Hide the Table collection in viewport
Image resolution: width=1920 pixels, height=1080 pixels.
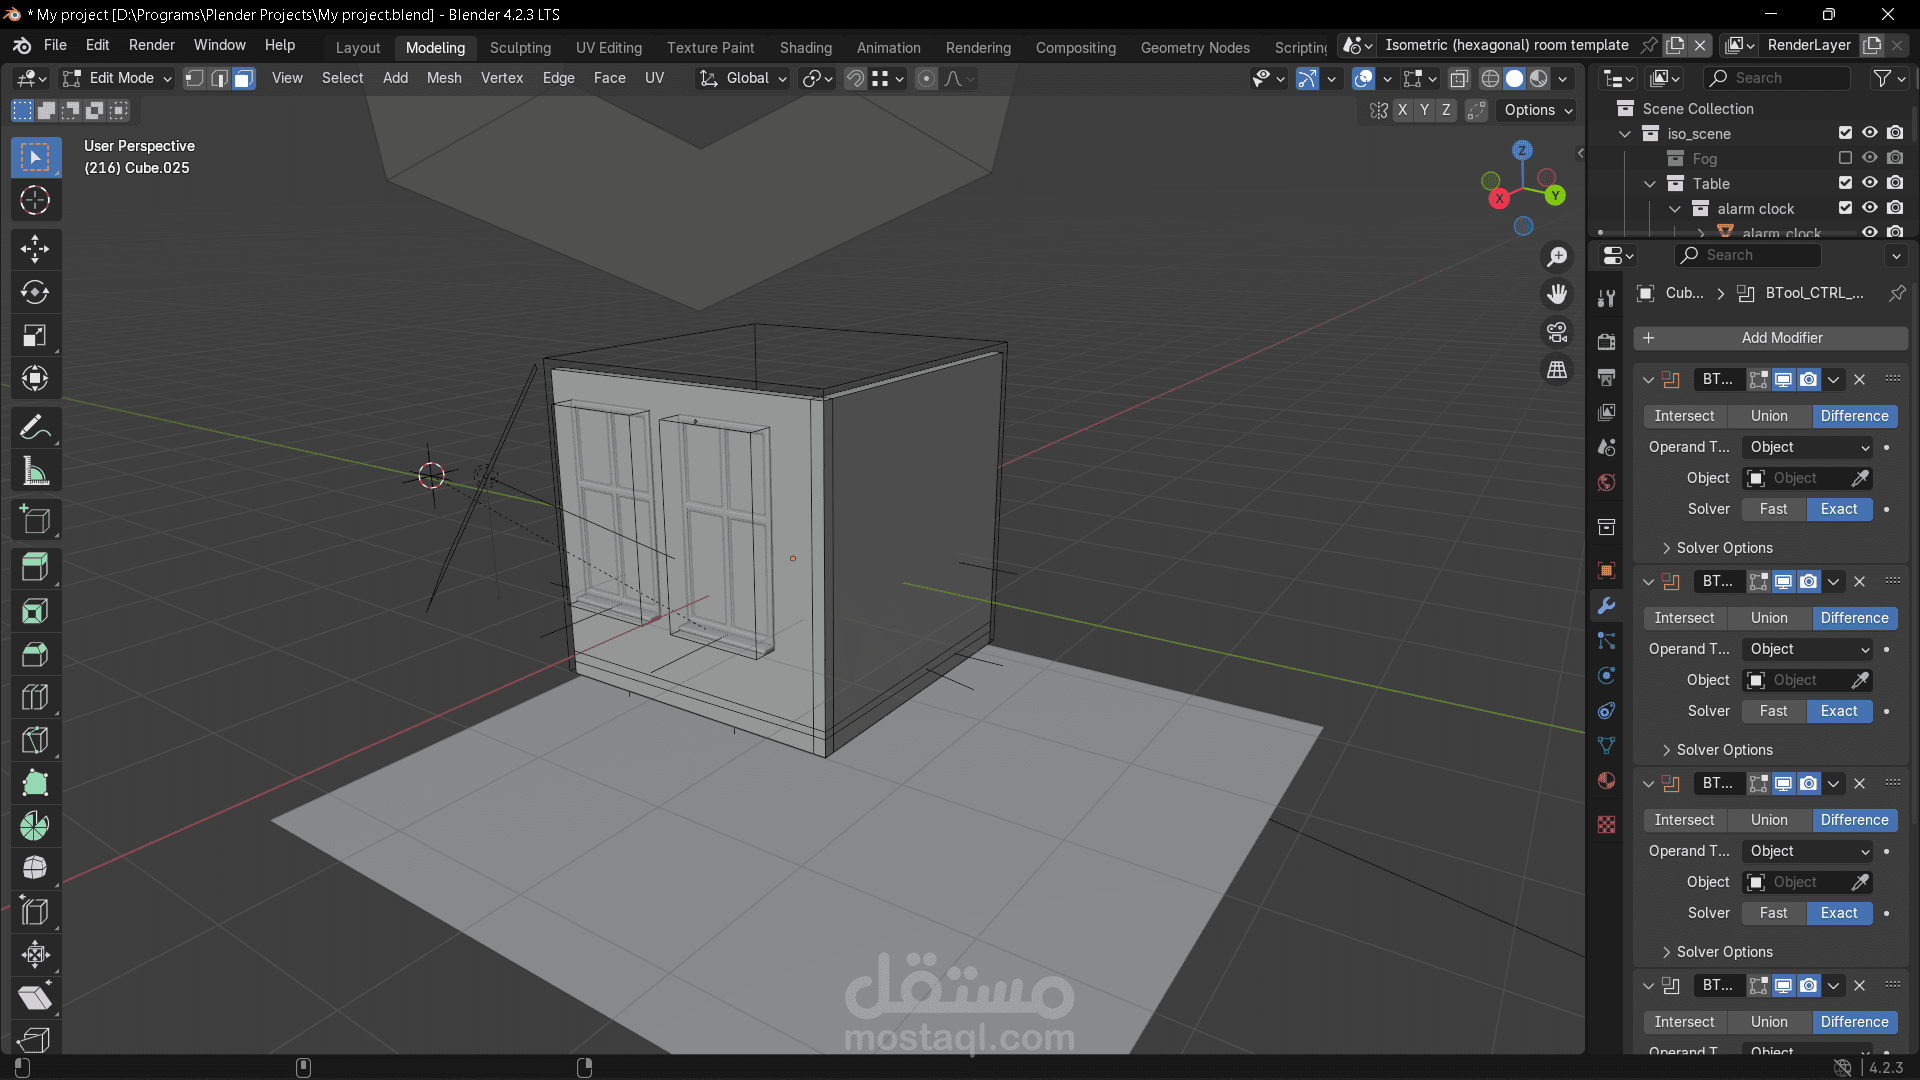pos(1869,183)
